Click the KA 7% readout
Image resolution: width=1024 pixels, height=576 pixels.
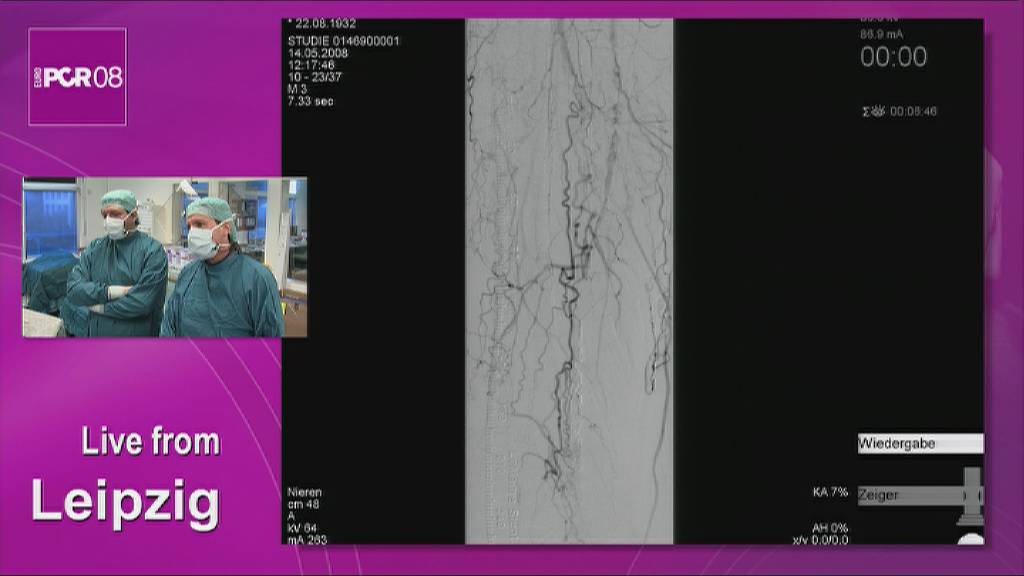click(830, 492)
